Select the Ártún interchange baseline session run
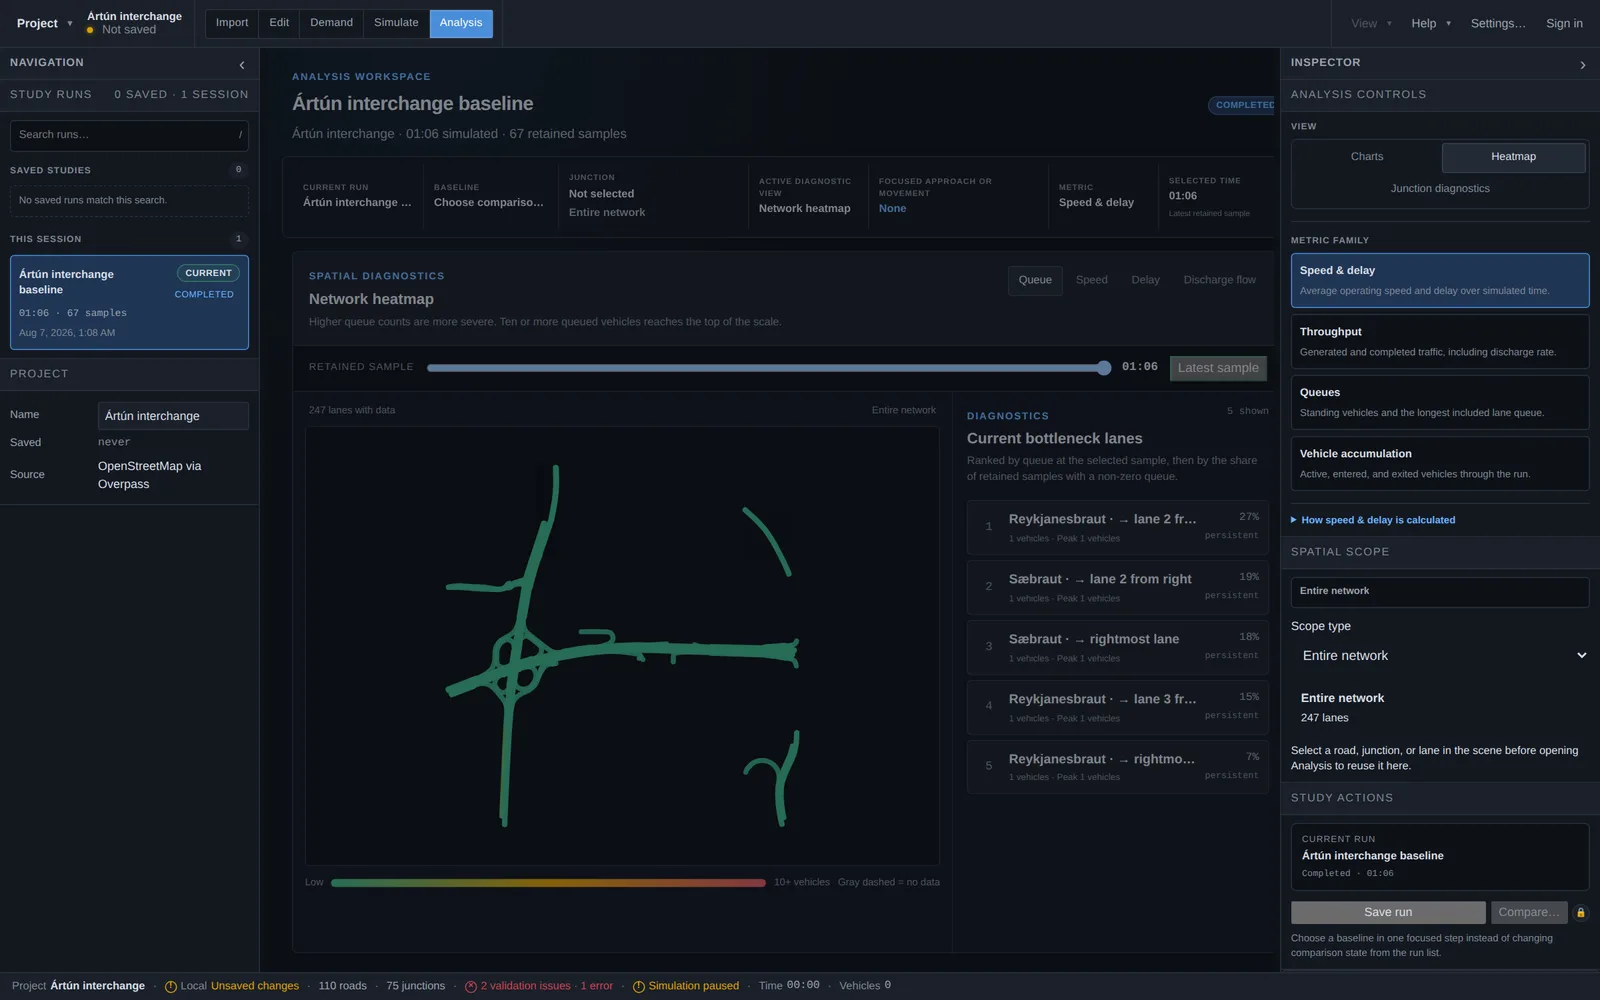The width and height of the screenshot is (1600, 1000). coord(129,302)
